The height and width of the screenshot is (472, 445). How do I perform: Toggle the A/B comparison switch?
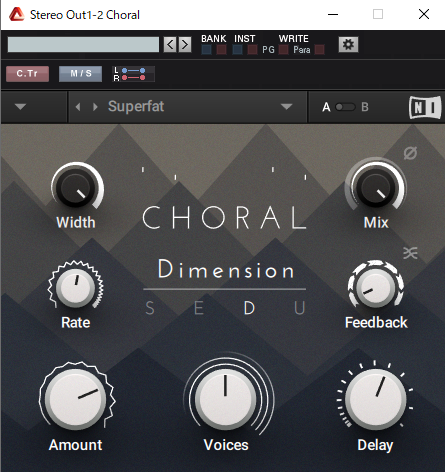coord(345,107)
